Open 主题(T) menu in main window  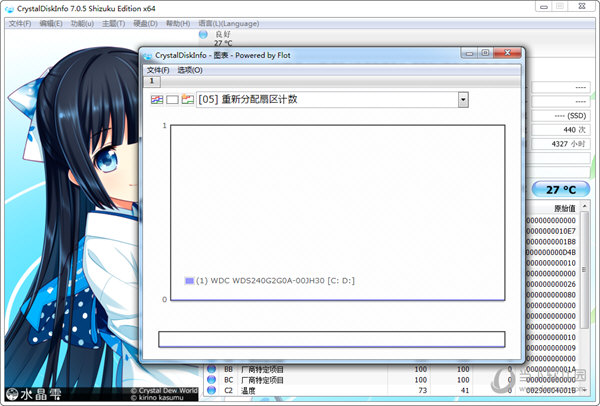(113, 24)
